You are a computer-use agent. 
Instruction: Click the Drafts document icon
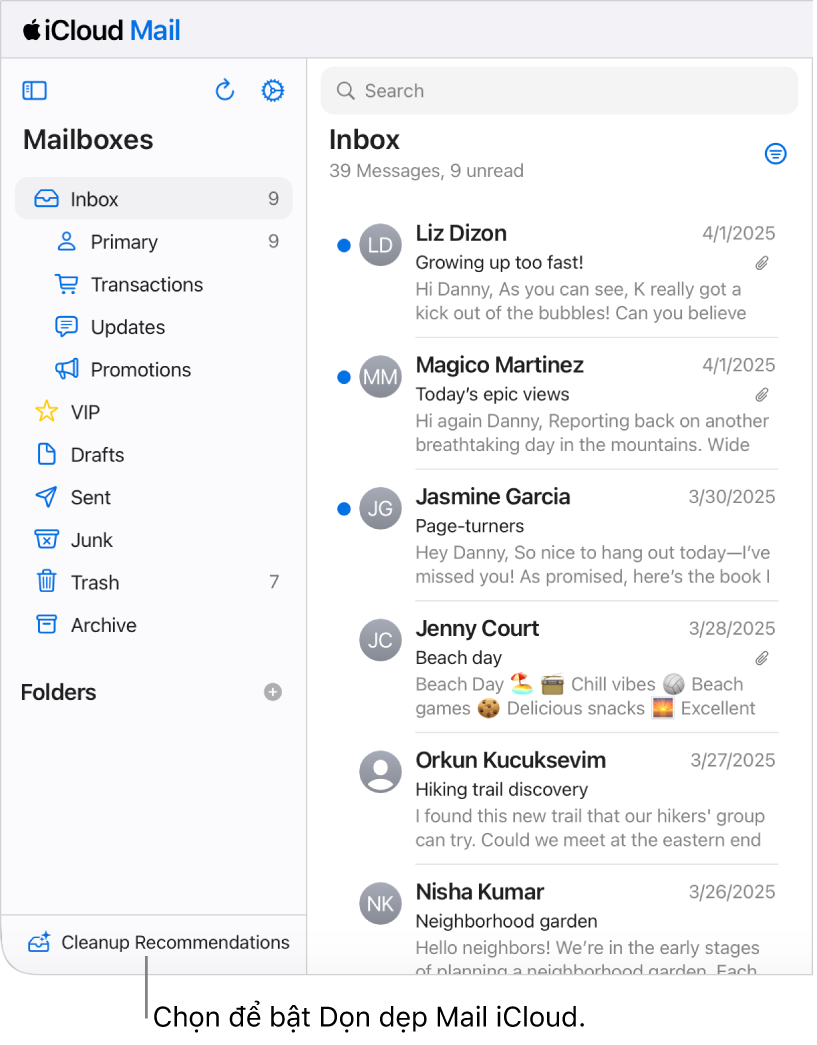(x=46, y=455)
